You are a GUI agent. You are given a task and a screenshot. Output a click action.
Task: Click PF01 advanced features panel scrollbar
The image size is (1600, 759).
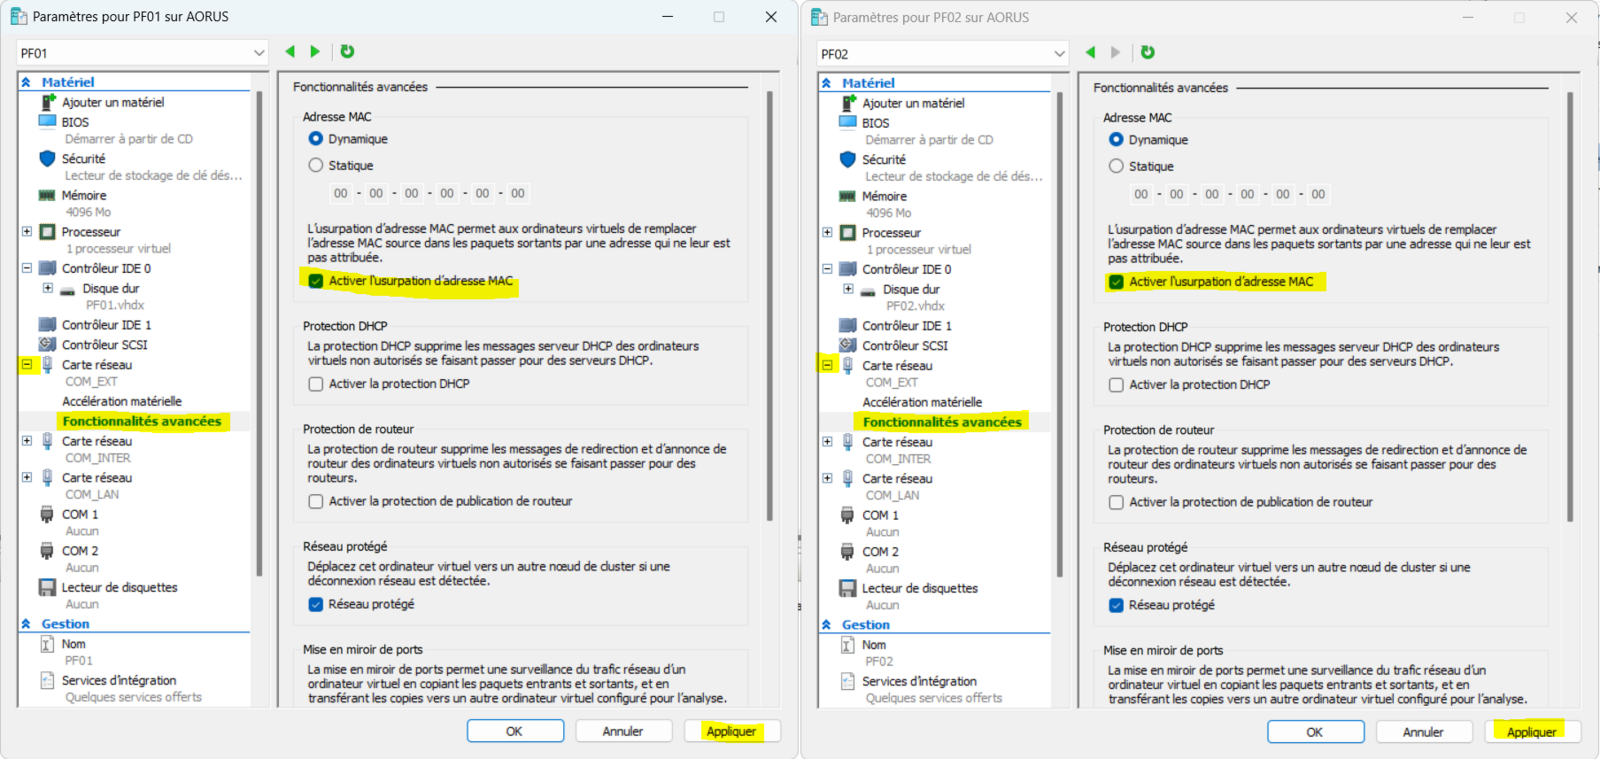tap(769, 300)
